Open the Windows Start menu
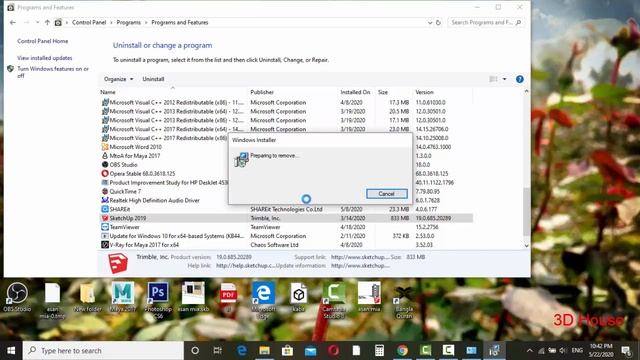 click(11, 350)
